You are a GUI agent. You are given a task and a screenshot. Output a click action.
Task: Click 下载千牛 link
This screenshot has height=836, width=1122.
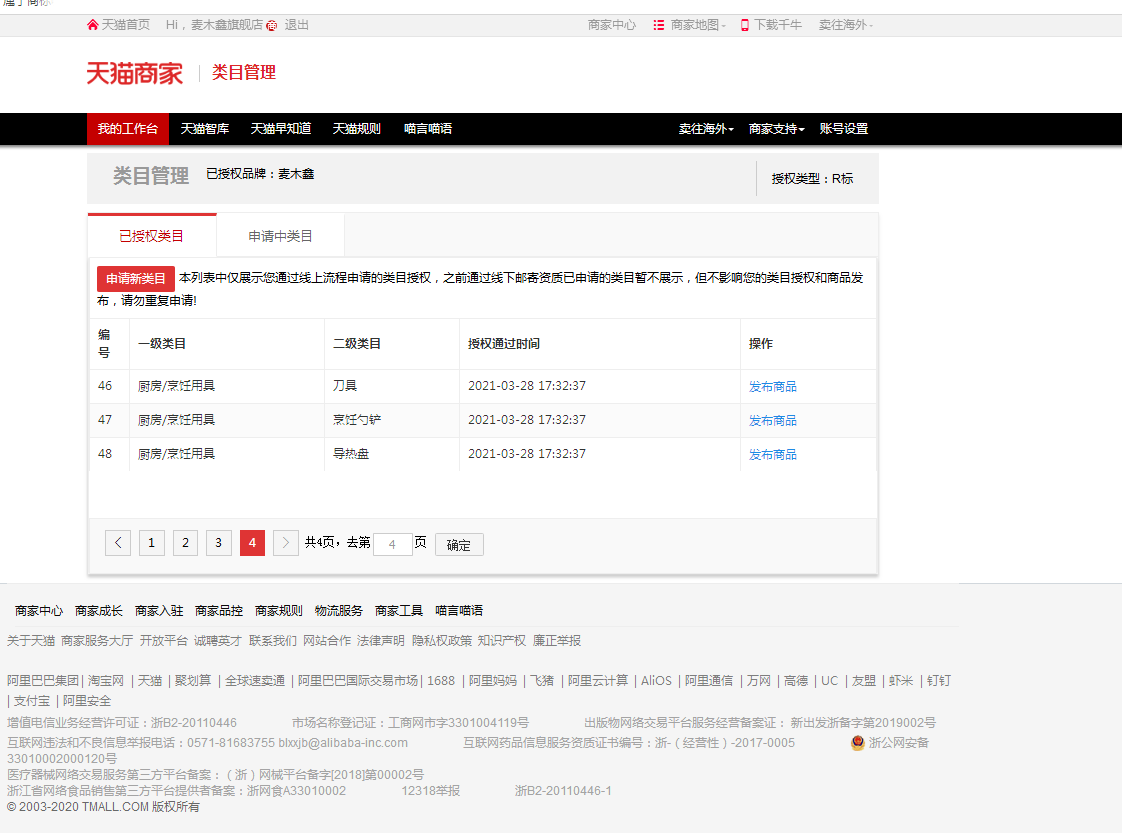pos(778,25)
